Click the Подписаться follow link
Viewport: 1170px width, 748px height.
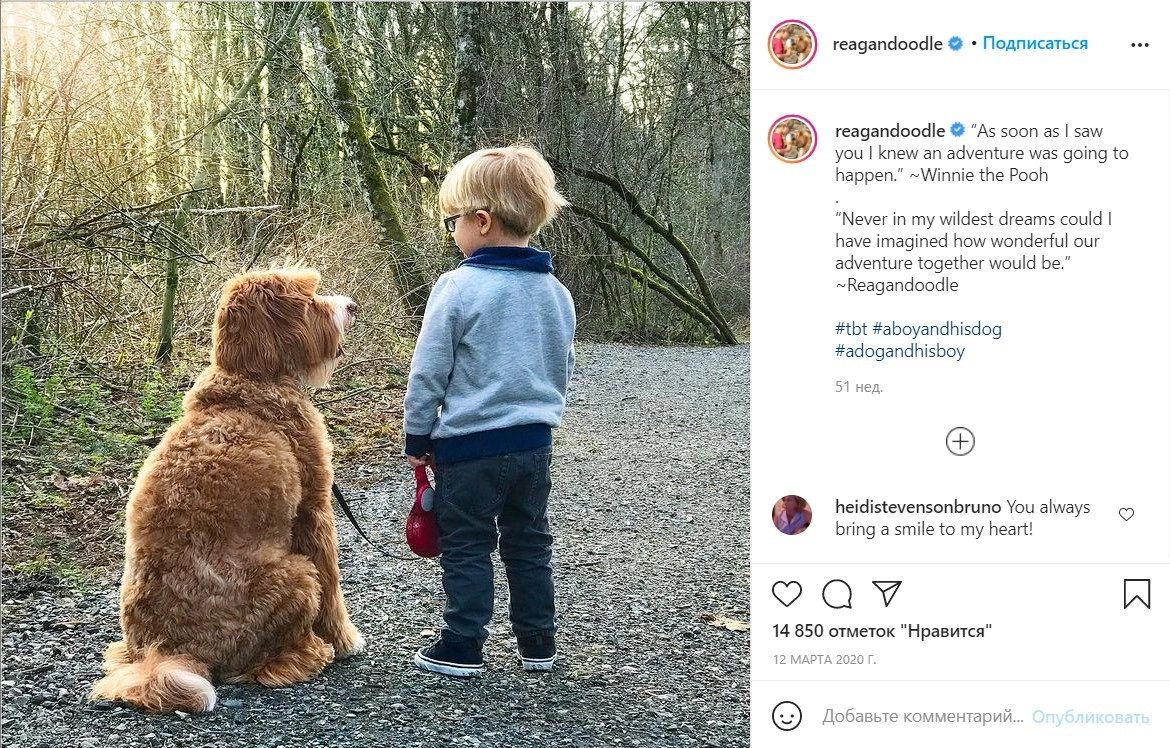tap(1035, 44)
